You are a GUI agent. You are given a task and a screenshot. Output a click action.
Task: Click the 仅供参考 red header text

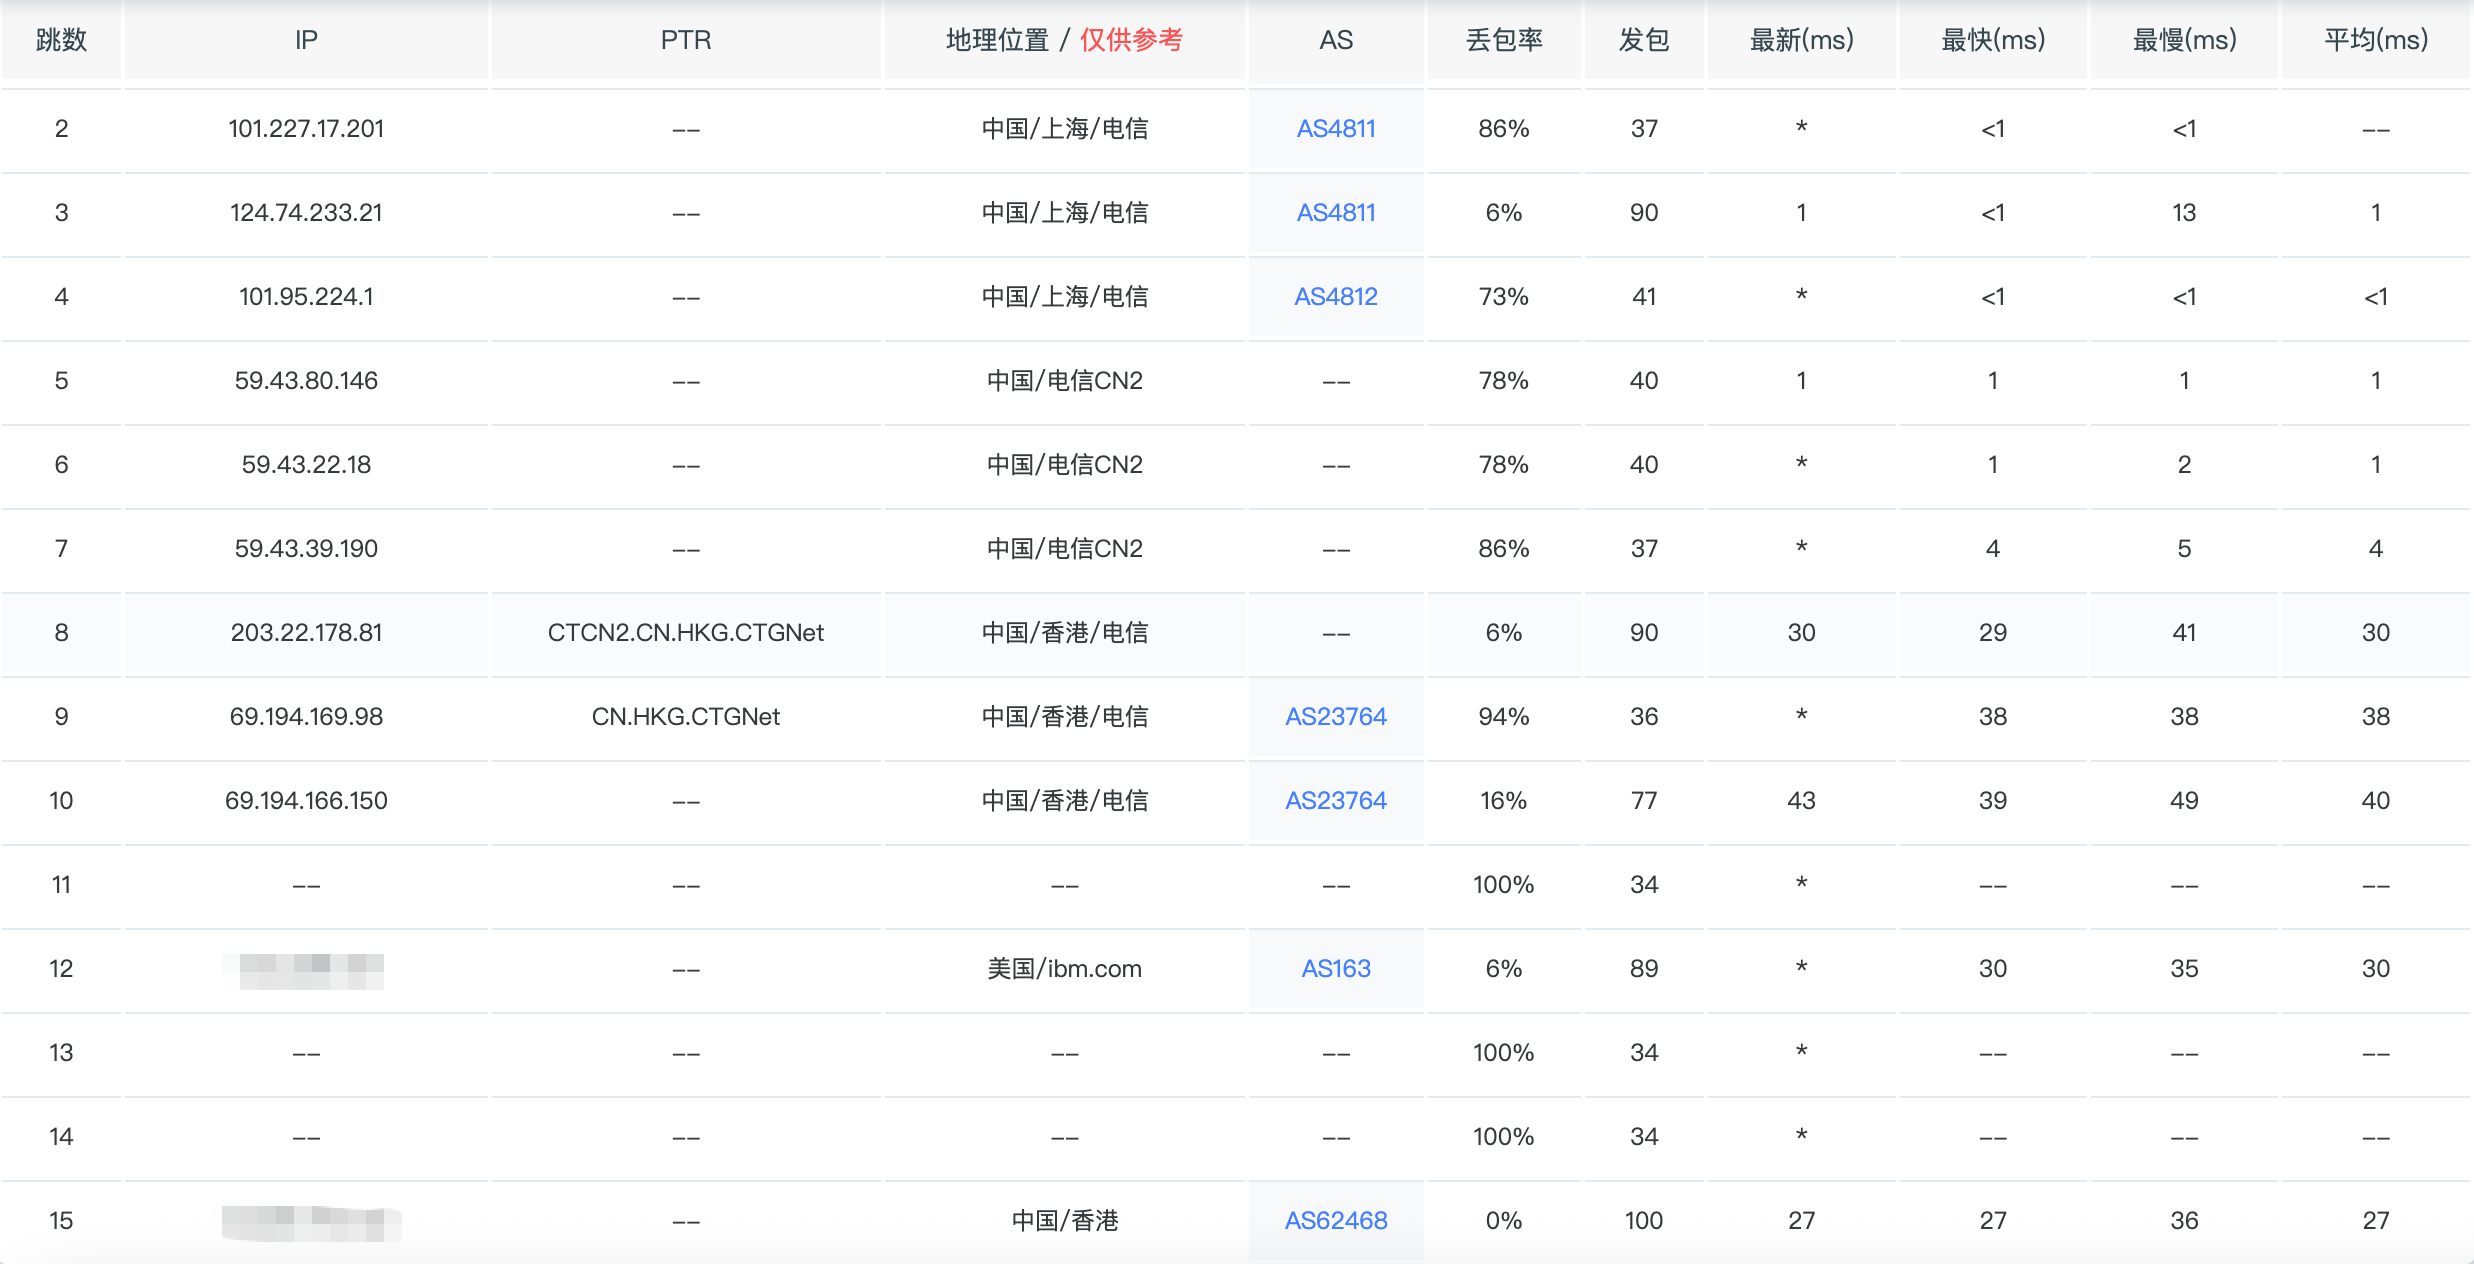click(x=1131, y=40)
